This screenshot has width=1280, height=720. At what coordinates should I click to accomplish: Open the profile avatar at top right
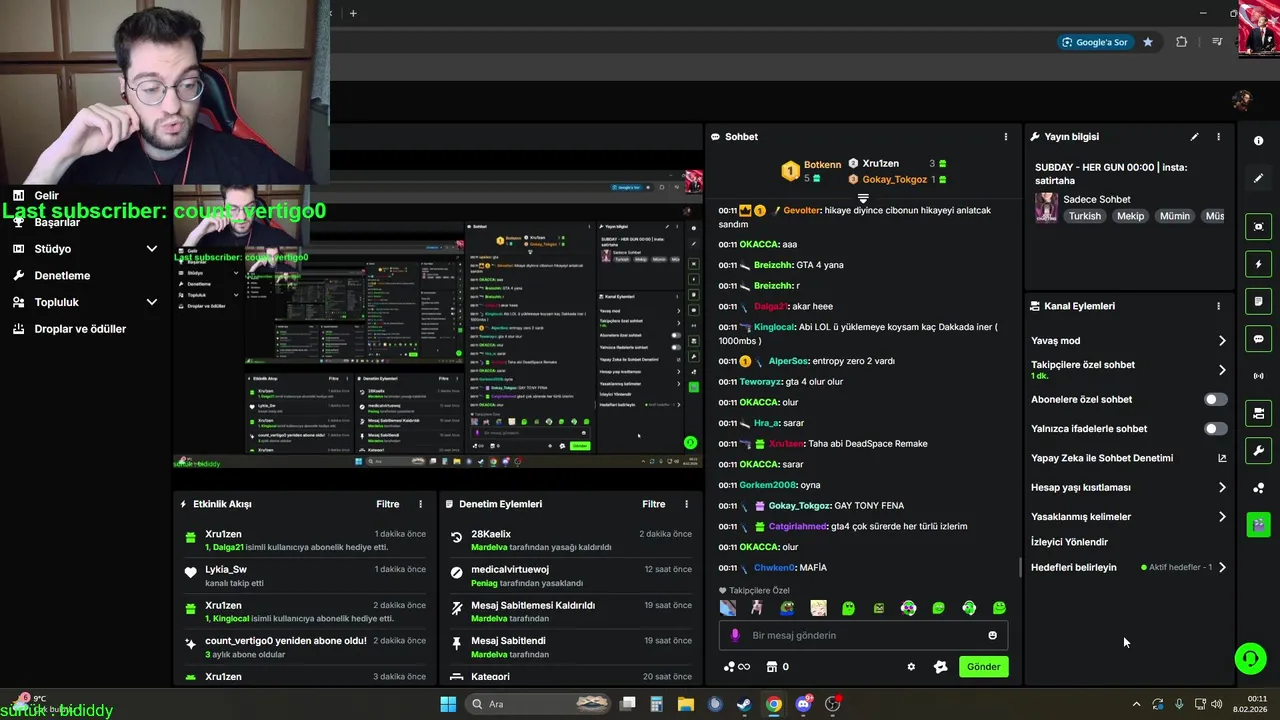coord(1242,100)
